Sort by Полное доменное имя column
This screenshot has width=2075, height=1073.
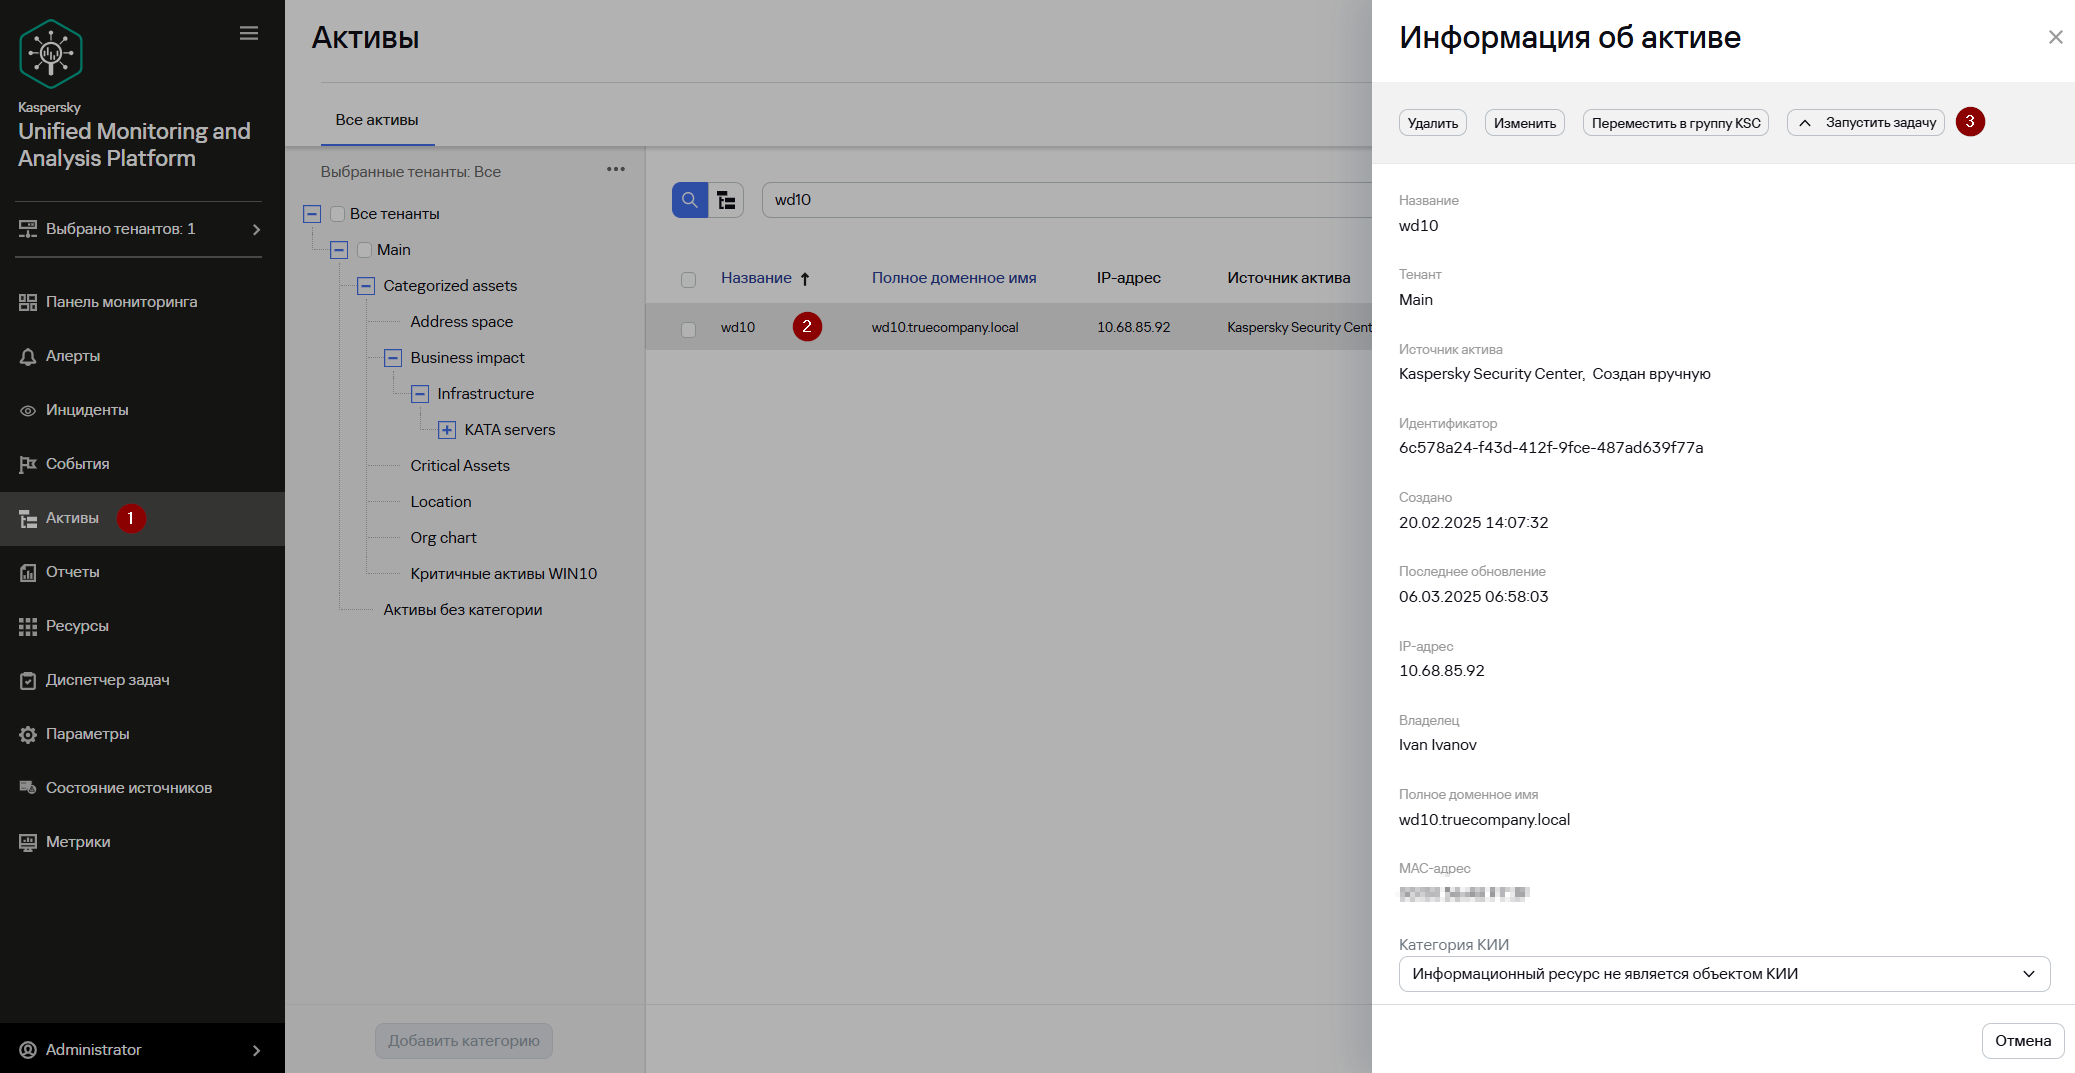coord(954,278)
